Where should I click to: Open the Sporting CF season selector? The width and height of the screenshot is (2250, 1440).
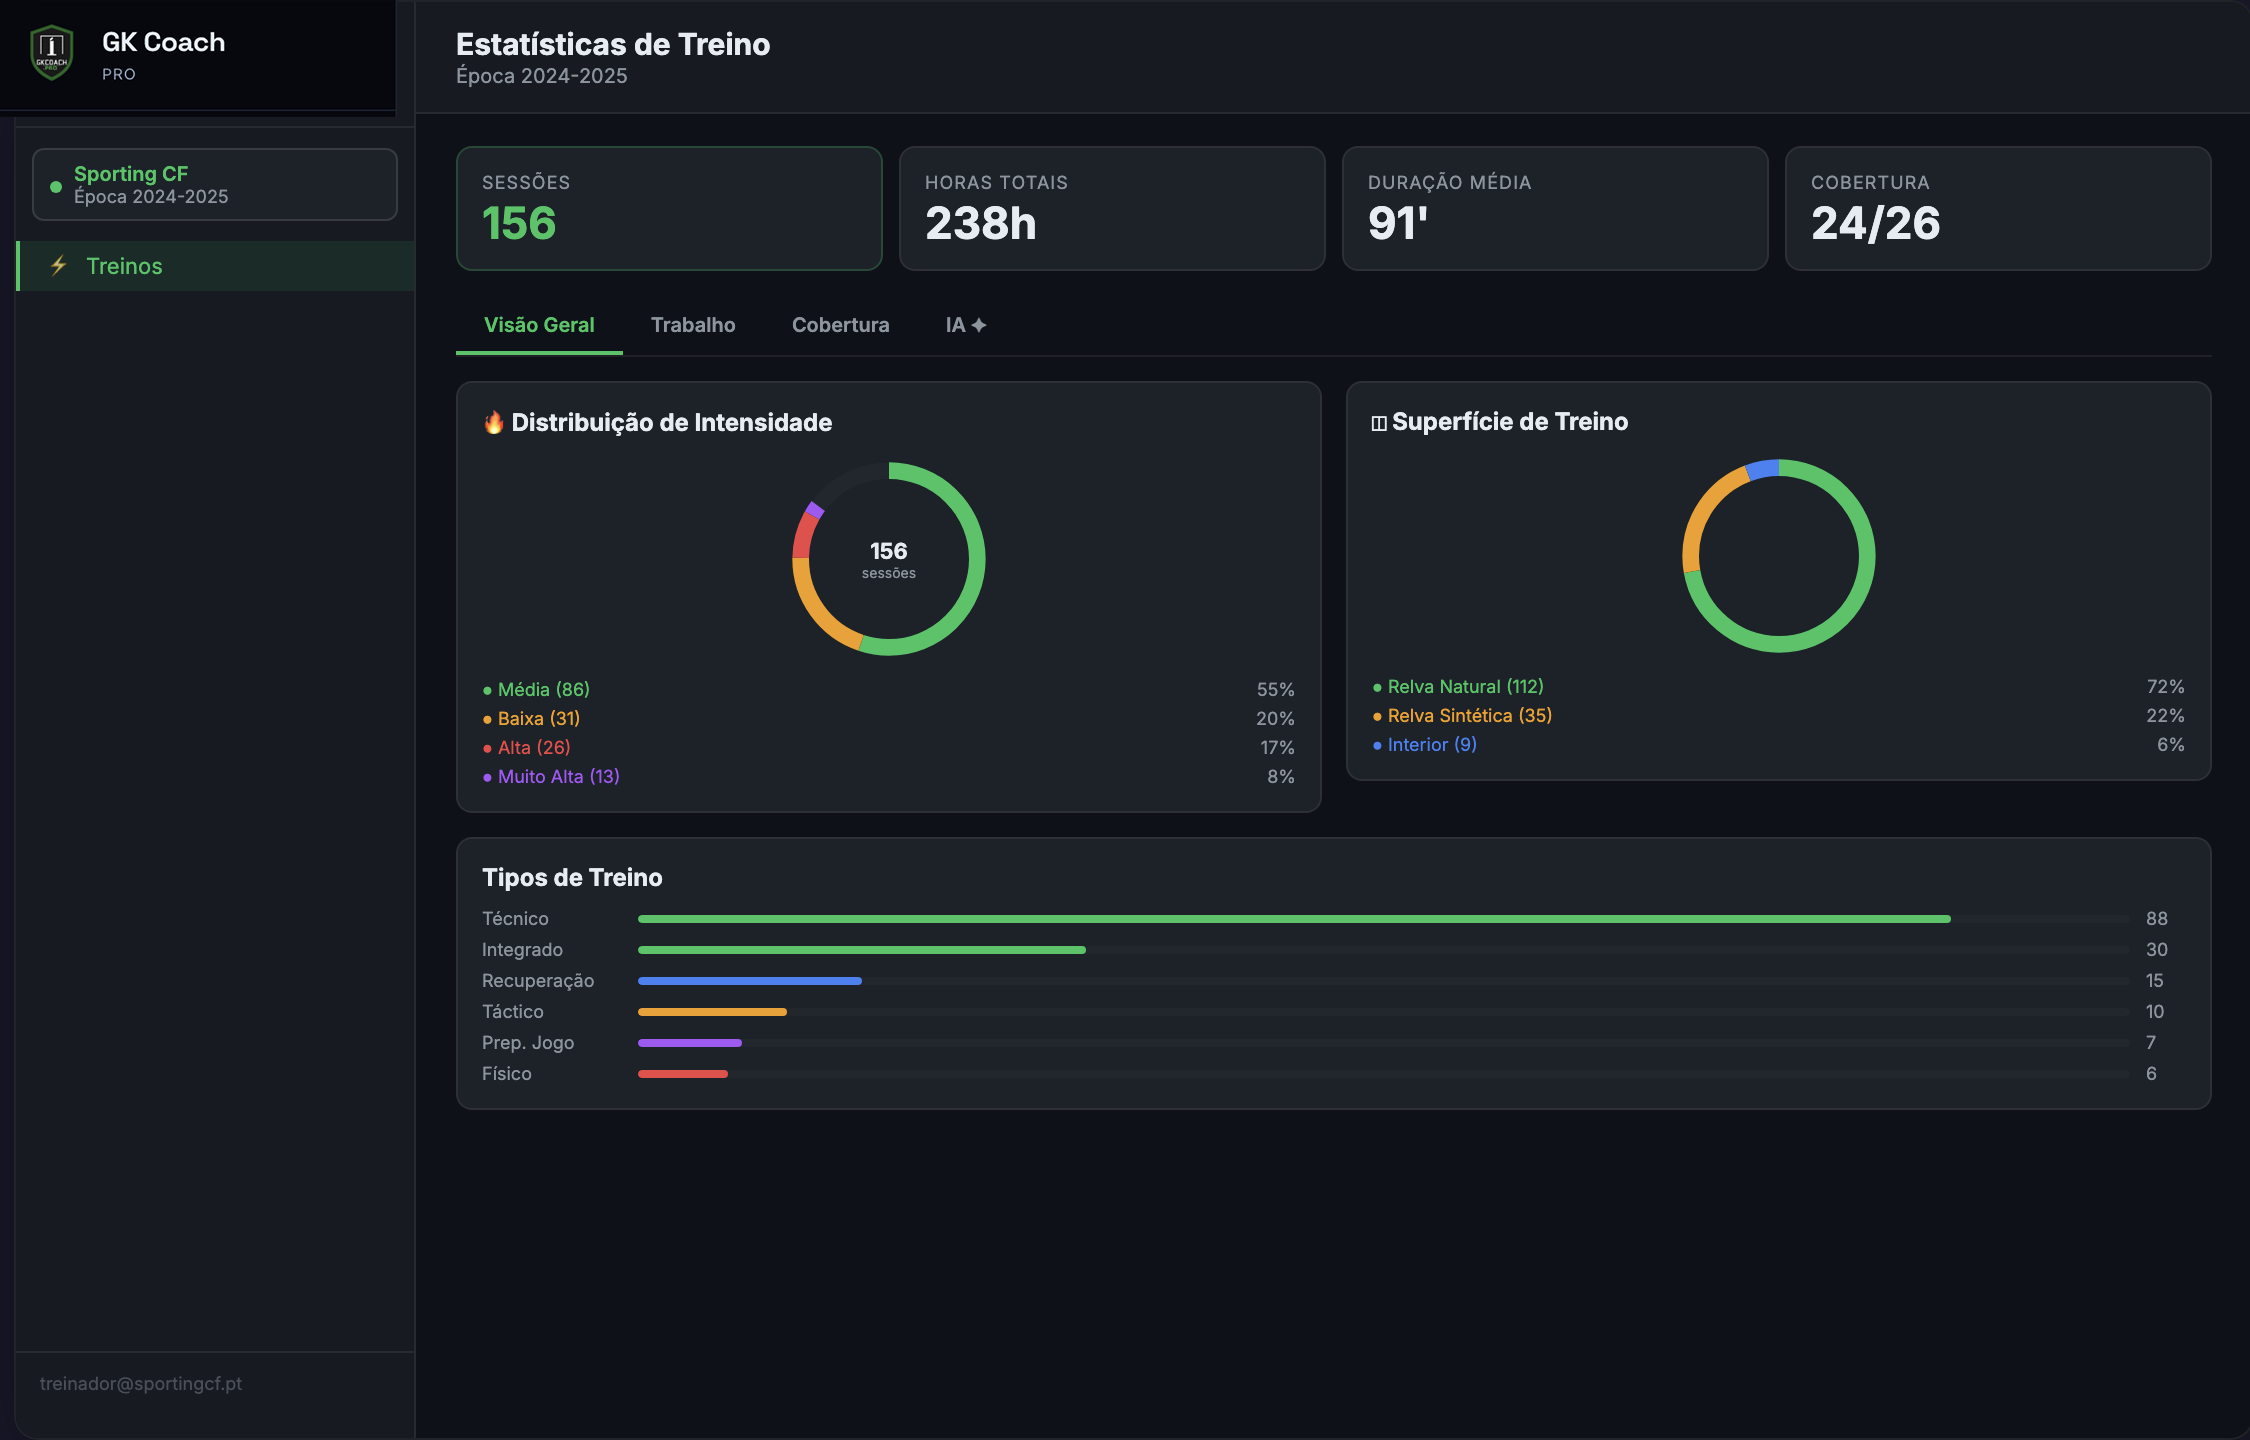coord(215,185)
